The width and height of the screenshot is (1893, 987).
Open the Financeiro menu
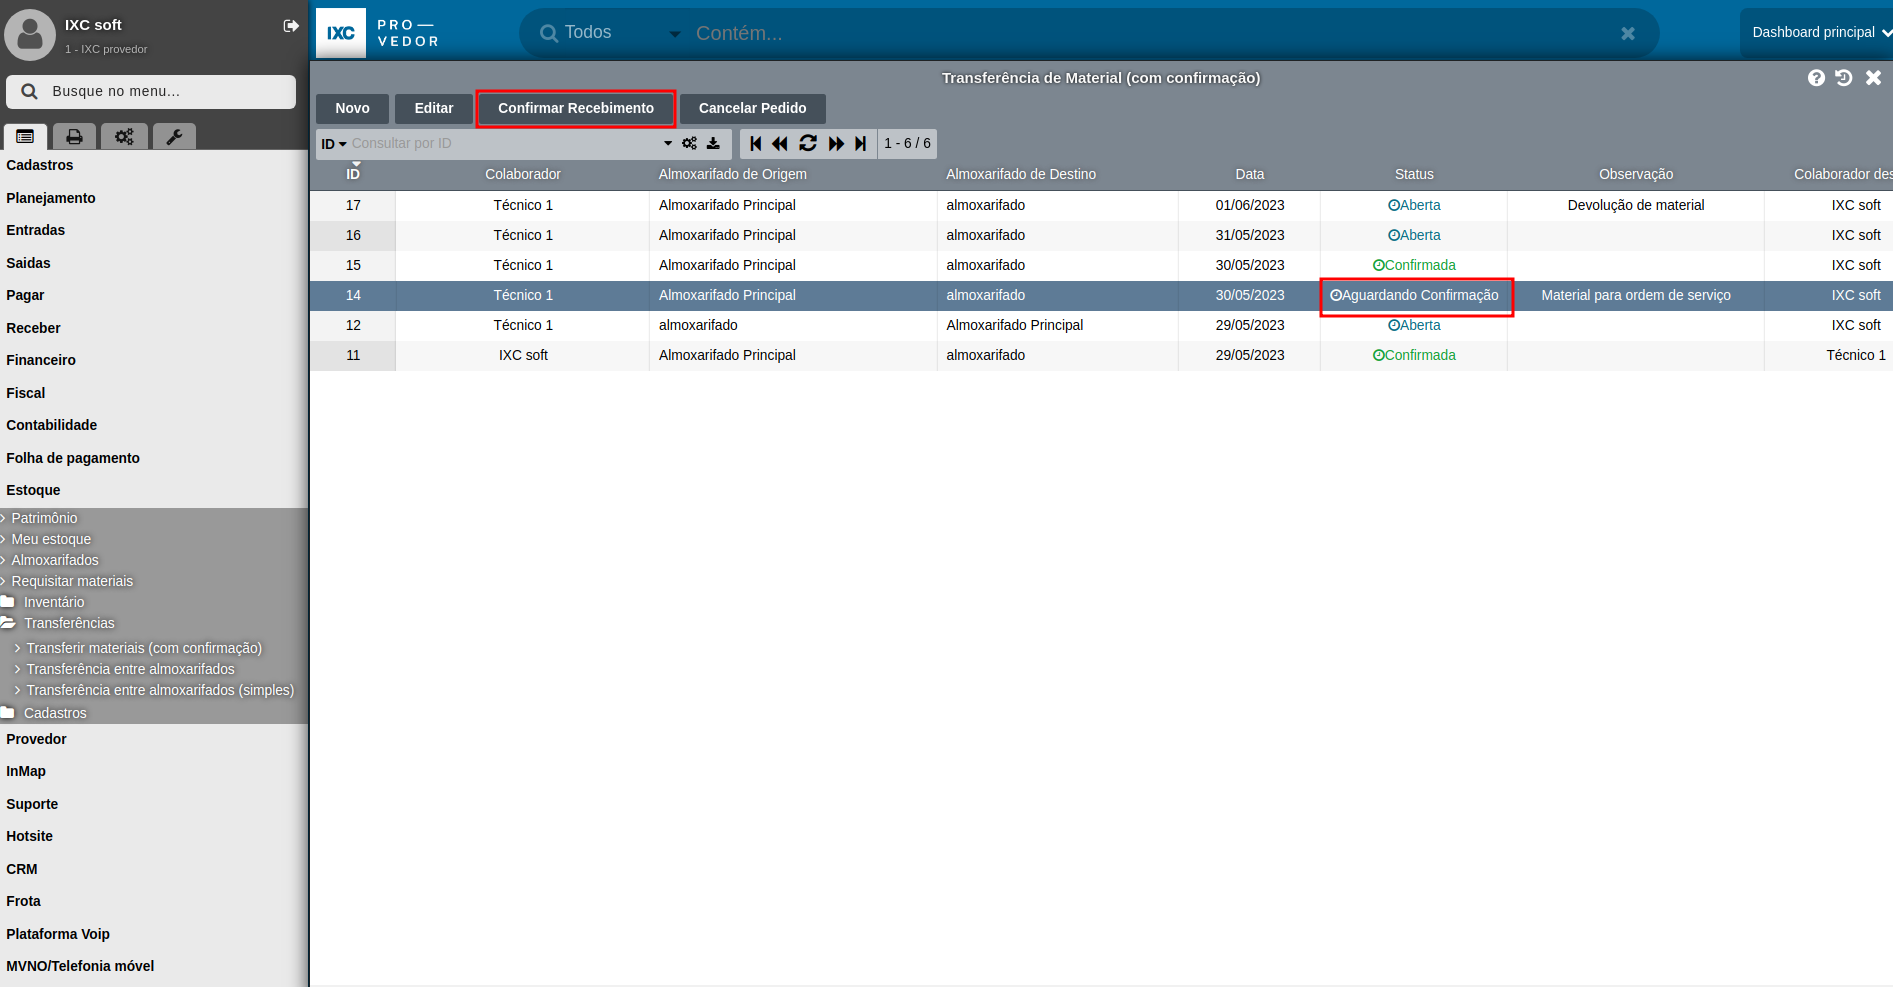(41, 360)
